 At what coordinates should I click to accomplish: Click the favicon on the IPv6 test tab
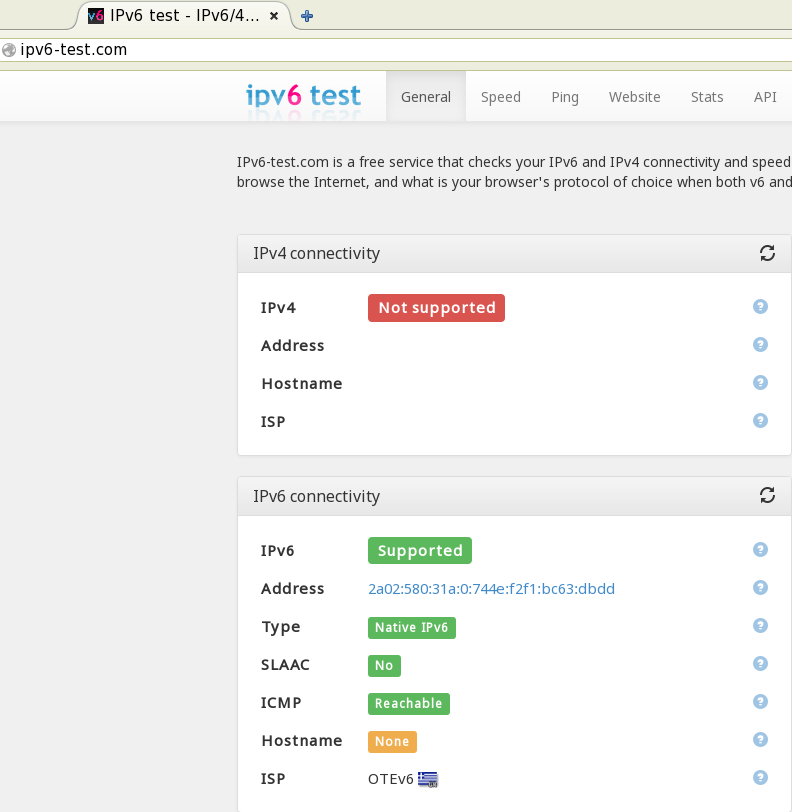(x=97, y=16)
